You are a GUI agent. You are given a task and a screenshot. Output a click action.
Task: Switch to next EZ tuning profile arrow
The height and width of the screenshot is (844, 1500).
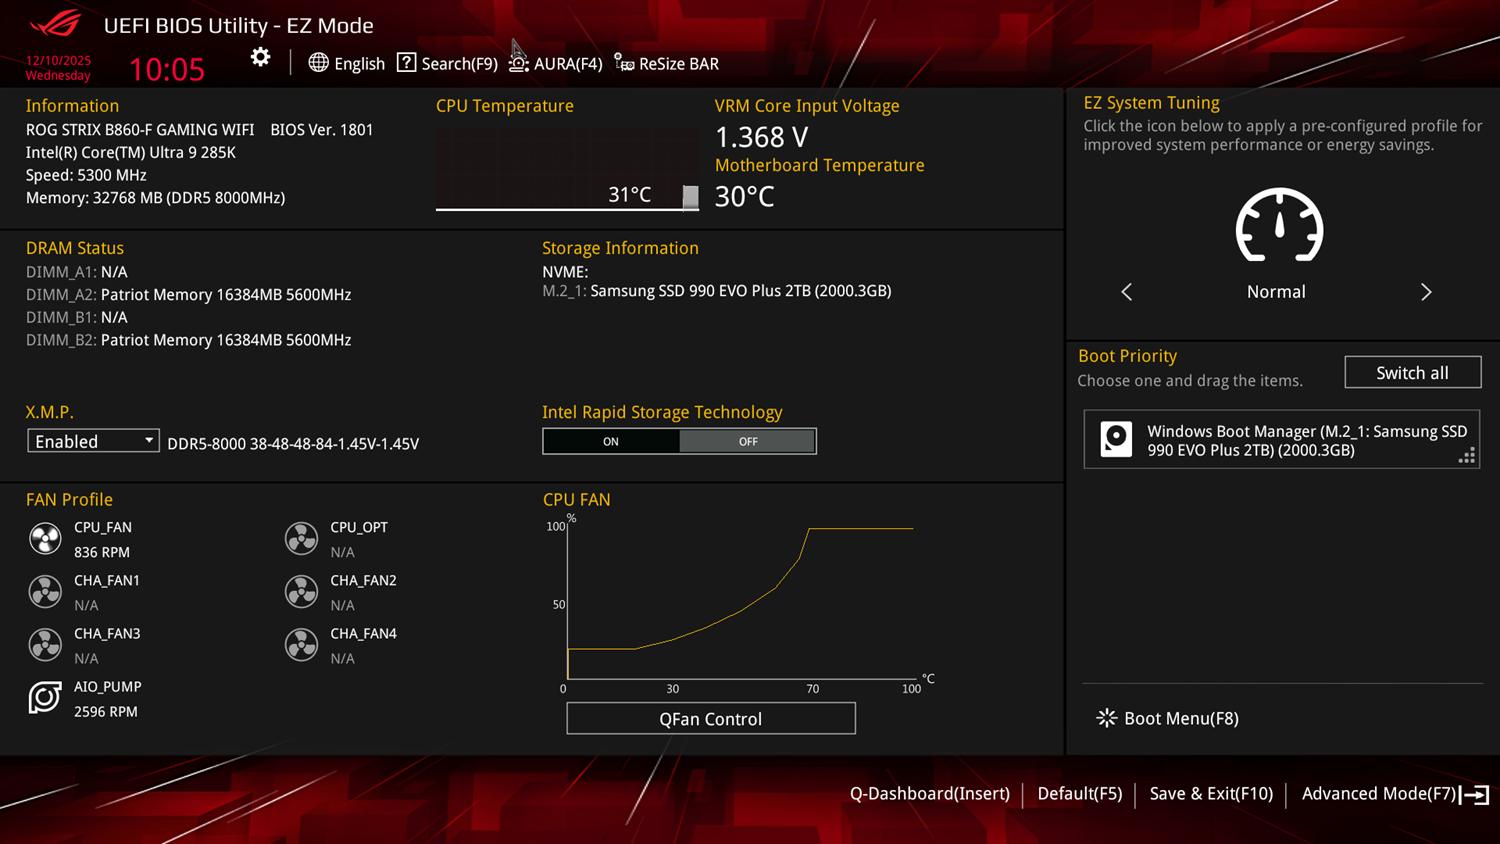point(1426,292)
